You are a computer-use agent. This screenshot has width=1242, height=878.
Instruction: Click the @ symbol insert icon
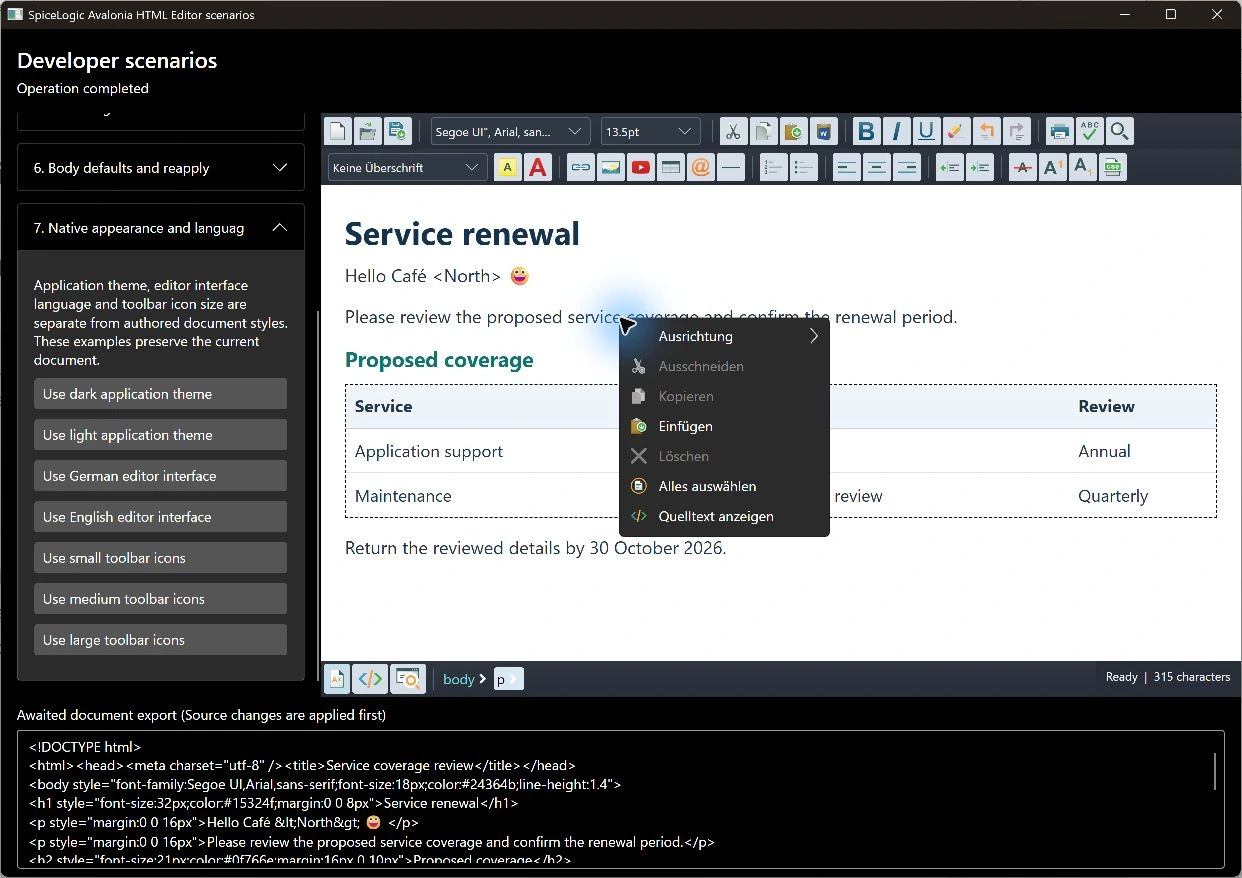[701, 168]
